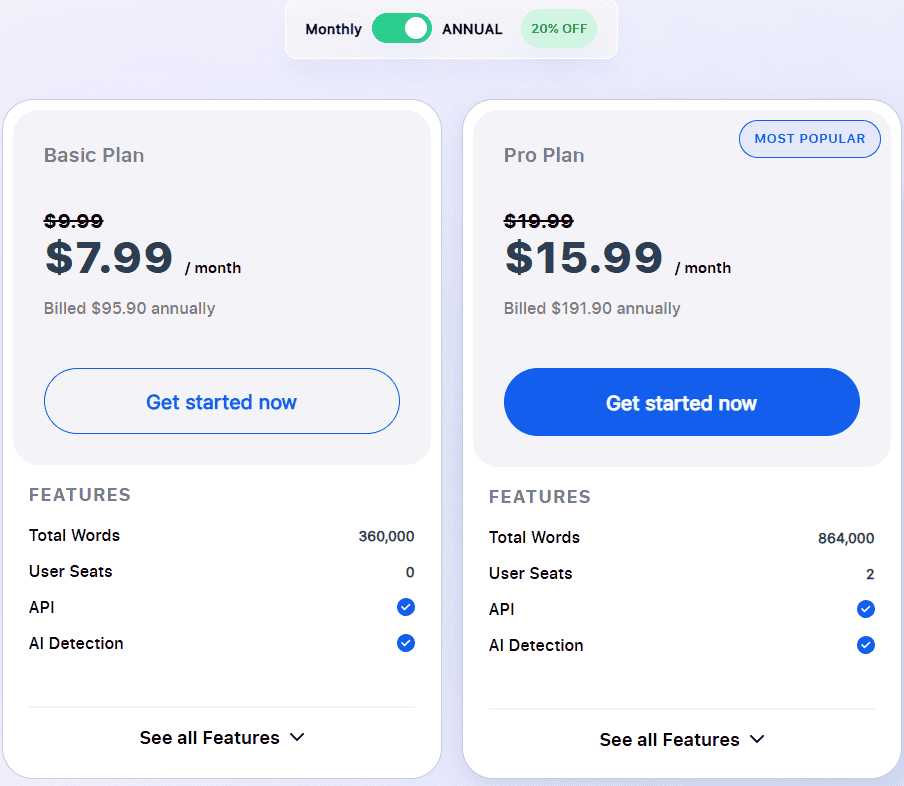The width and height of the screenshot is (904, 786).
Task: Click the 20% OFF badge
Action: (559, 29)
